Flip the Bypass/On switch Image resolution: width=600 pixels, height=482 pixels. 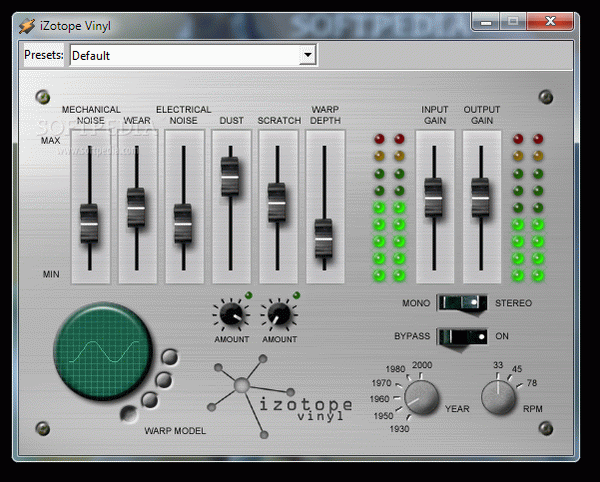click(462, 337)
